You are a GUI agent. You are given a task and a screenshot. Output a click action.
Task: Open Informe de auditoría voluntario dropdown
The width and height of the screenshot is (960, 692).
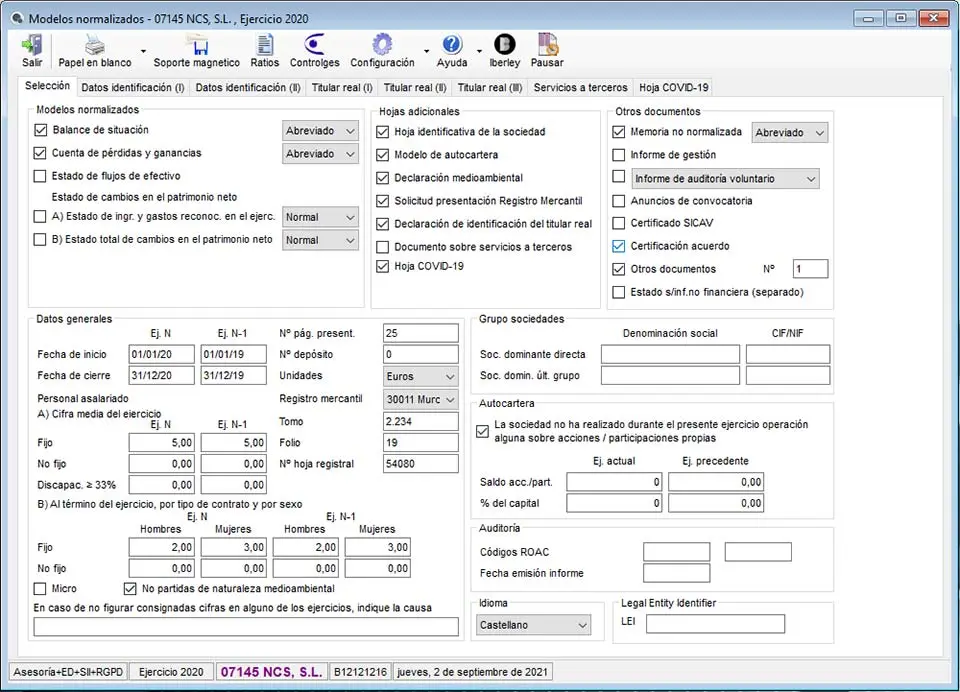pos(725,179)
